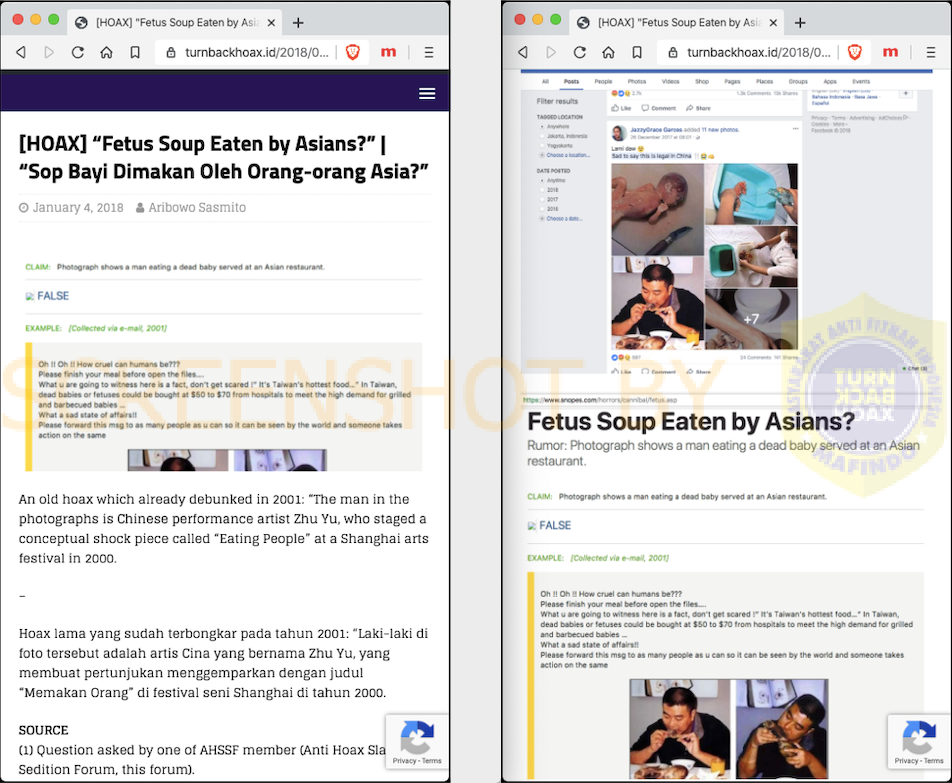952x783 pixels.
Task: Click site info lock icon in right address bar
Action: coord(673,52)
